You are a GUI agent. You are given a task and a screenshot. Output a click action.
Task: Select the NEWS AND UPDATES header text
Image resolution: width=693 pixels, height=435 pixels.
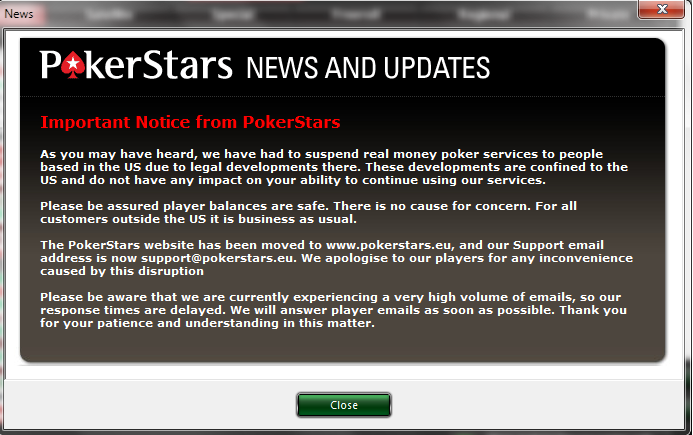(368, 68)
